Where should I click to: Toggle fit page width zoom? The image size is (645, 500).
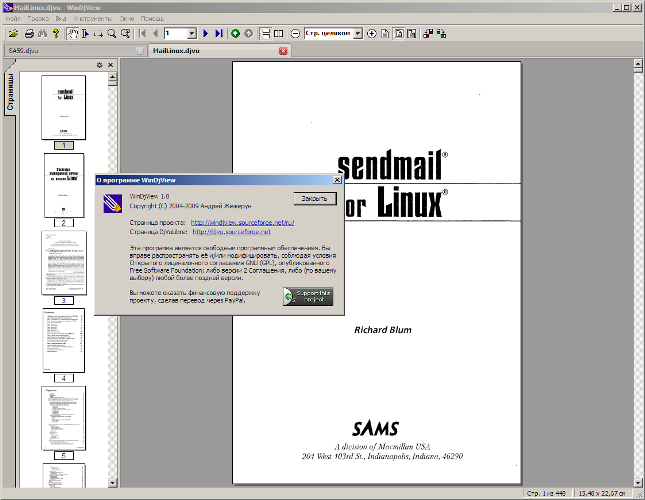pyautogui.click(x=411, y=34)
